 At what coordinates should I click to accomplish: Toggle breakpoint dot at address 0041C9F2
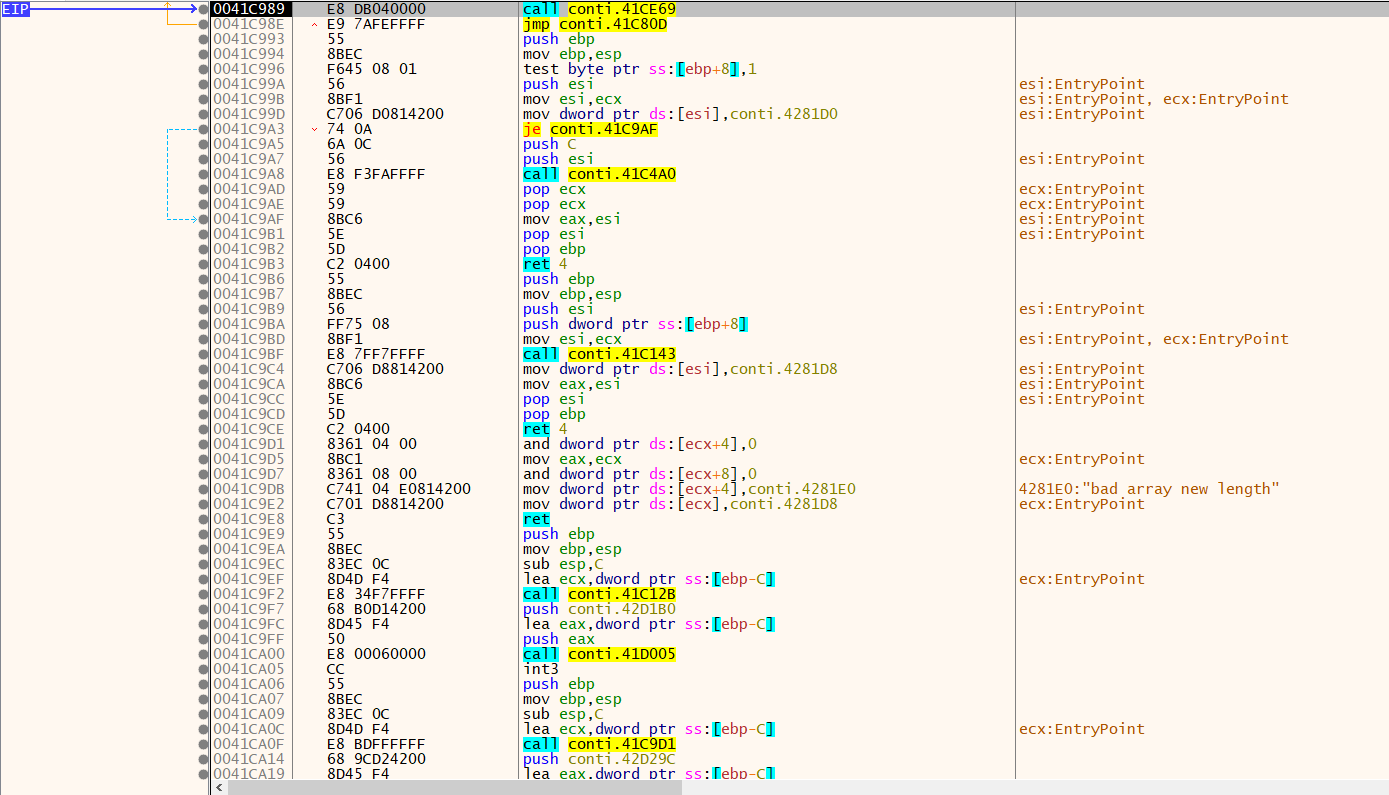point(204,594)
